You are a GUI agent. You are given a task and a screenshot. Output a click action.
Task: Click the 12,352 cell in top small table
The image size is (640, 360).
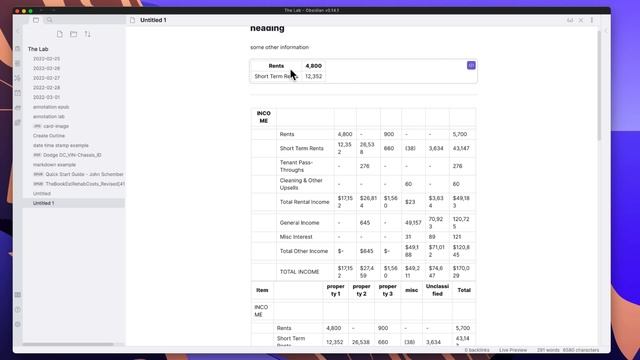313,76
